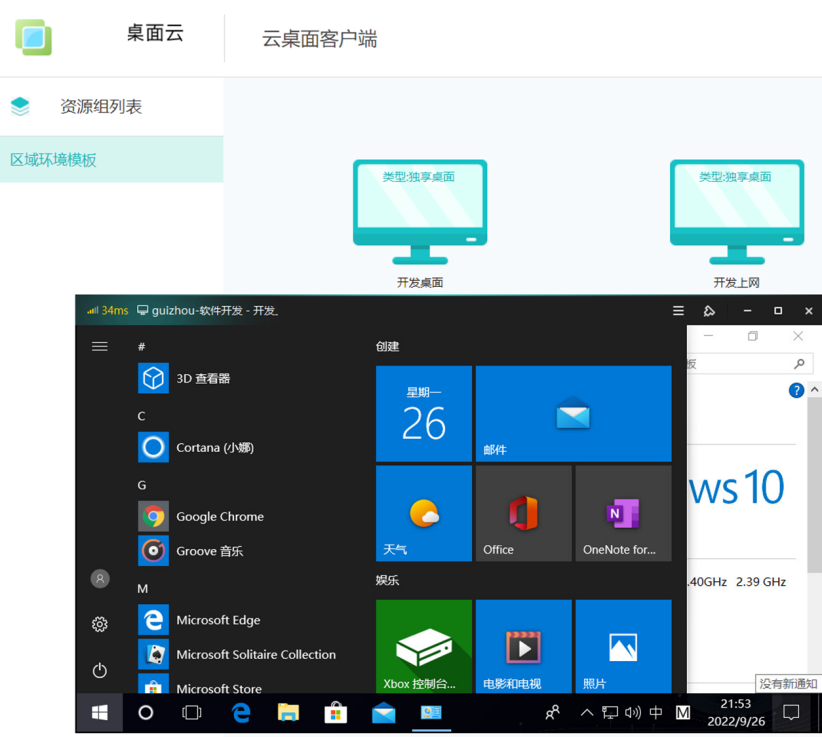Open the Xbox 控制台 tile

(x=424, y=646)
